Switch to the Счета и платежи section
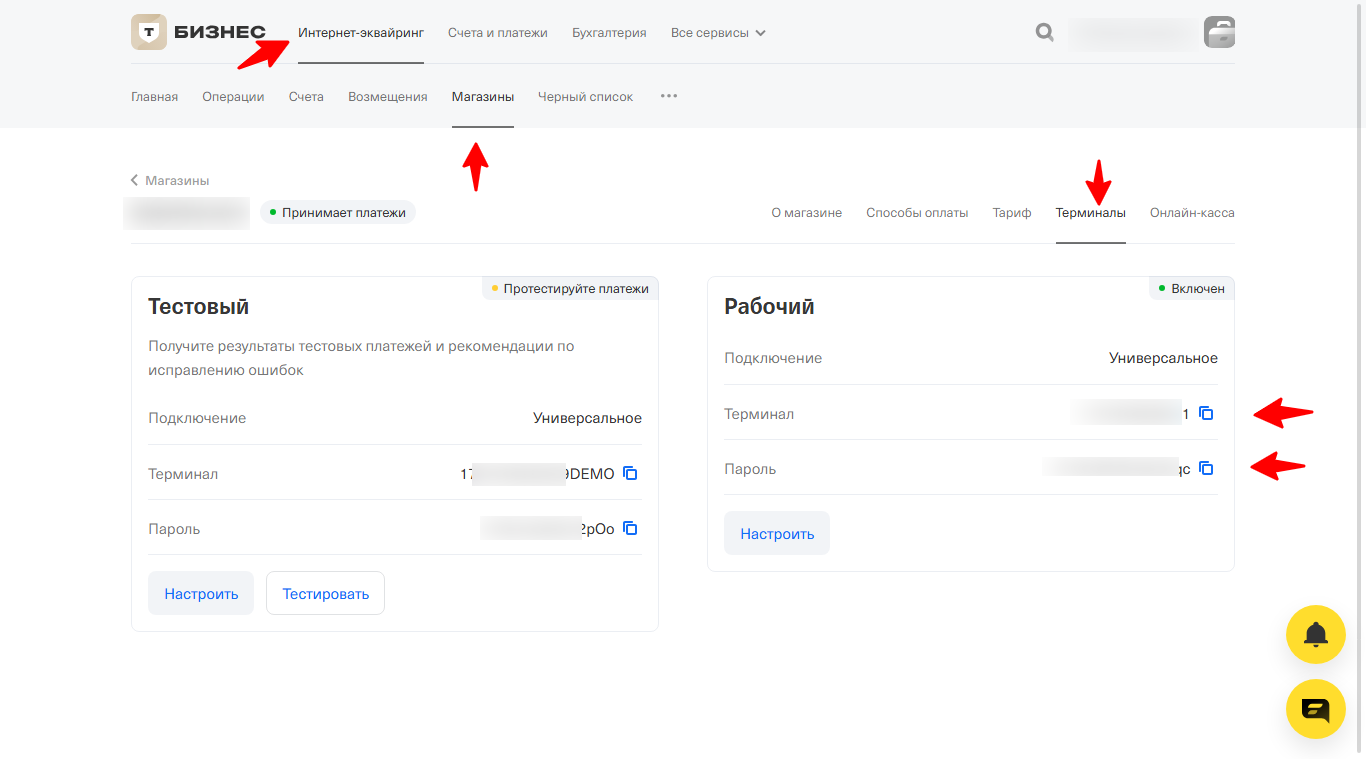1366x760 pixels. pyautogui.click(x=497, y=33)
